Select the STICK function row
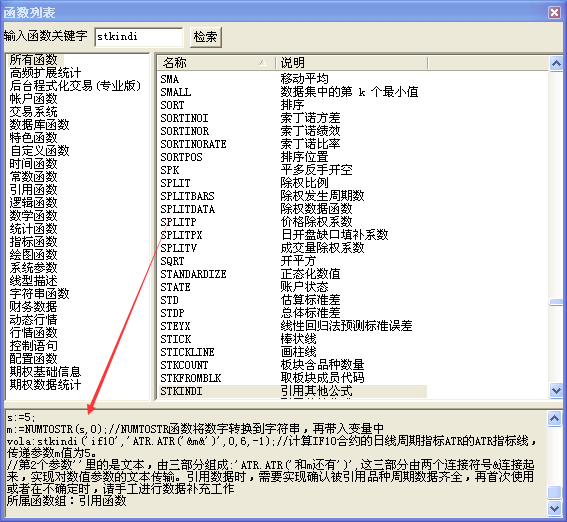This screenshot has height=522, width=567. coord(293,339)
